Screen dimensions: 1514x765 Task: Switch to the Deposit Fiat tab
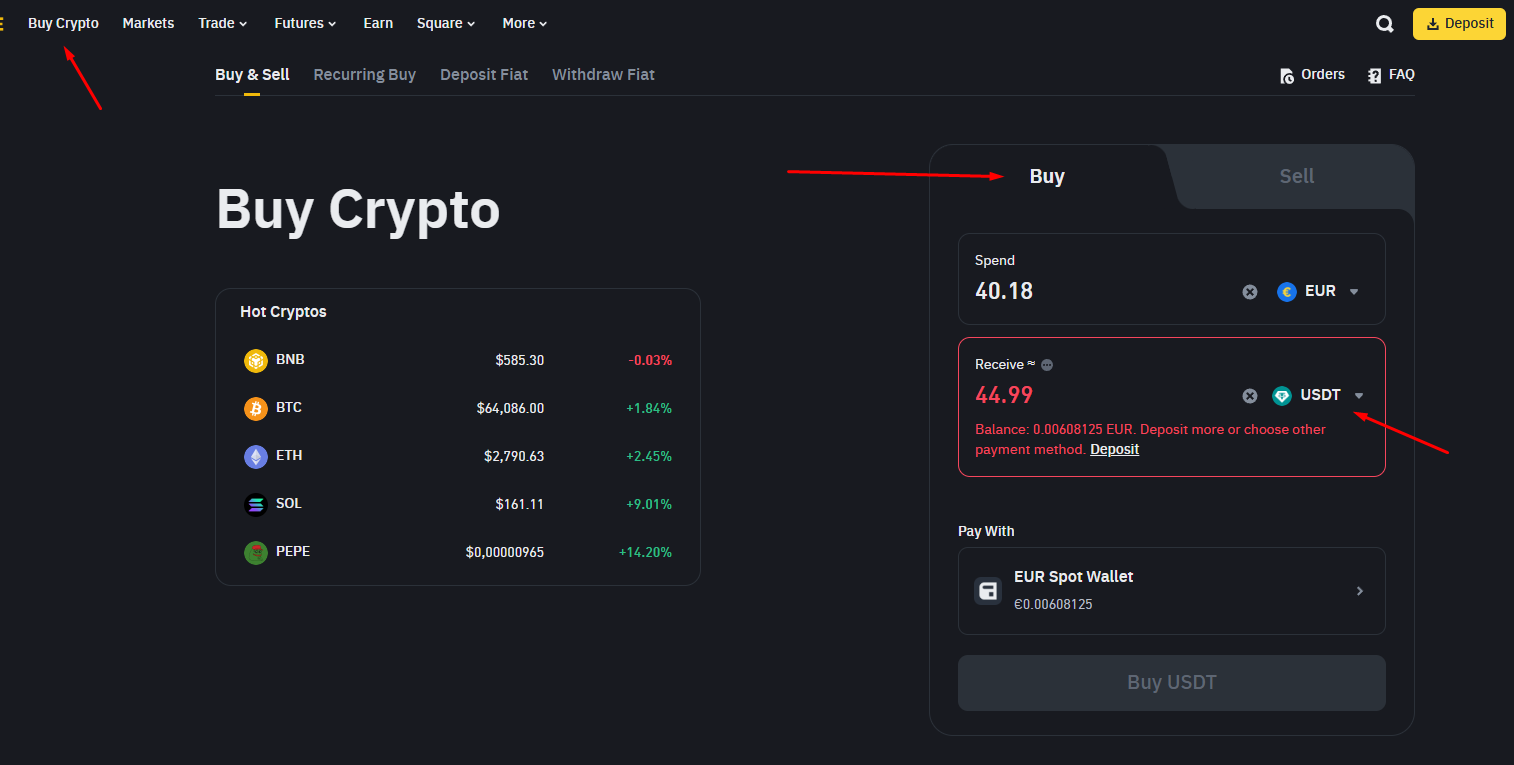[484, 75]
